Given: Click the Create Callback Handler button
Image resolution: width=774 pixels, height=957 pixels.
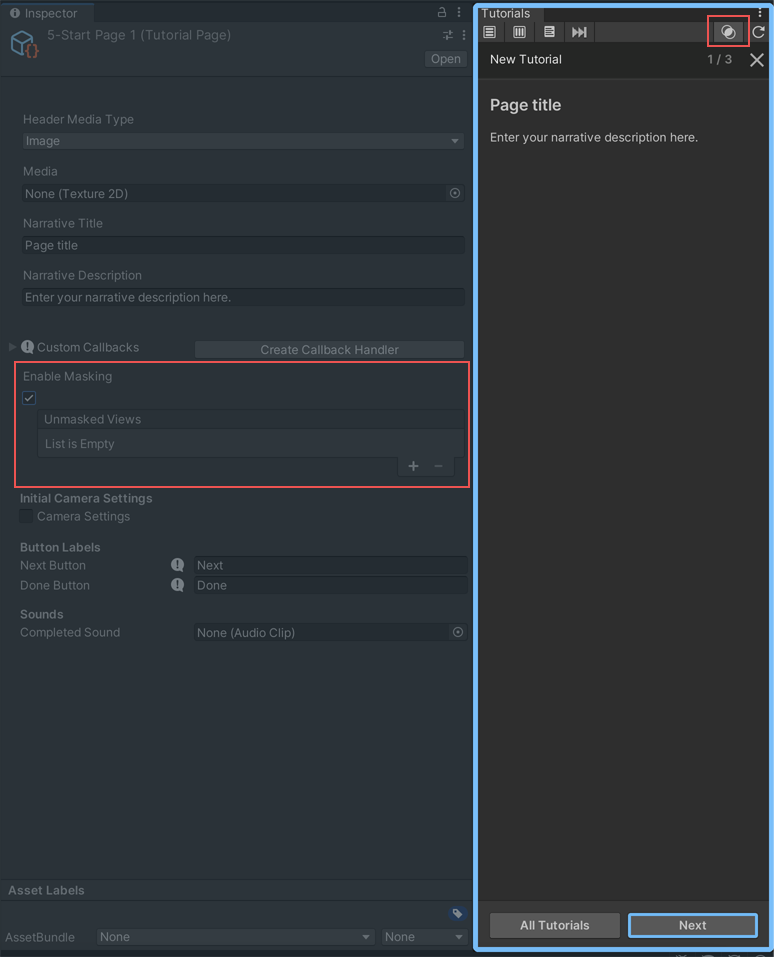Looking at the screenshot, I should click(329, 349).
